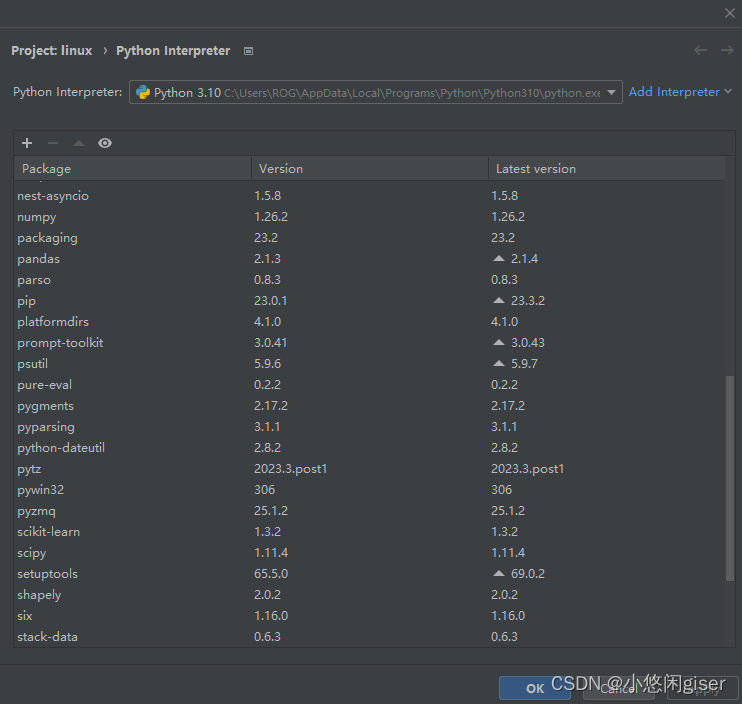This screenshot has width=742, height=704.
Task: Select the pip package row
Action: coord(369,301)
